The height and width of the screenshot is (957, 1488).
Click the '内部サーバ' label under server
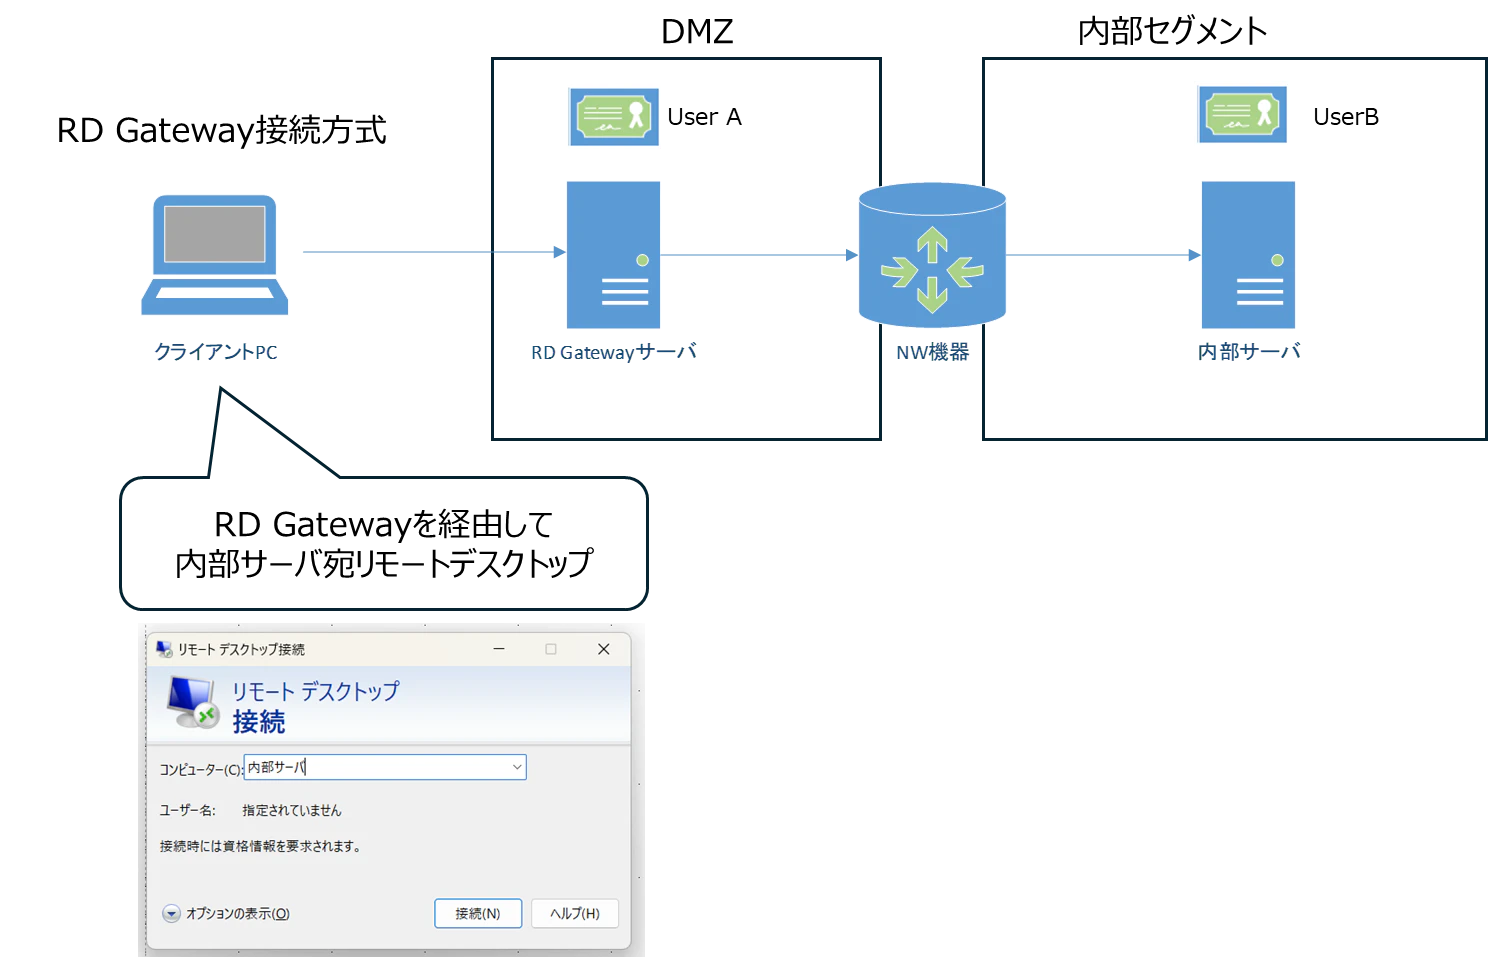point(1249,352)
